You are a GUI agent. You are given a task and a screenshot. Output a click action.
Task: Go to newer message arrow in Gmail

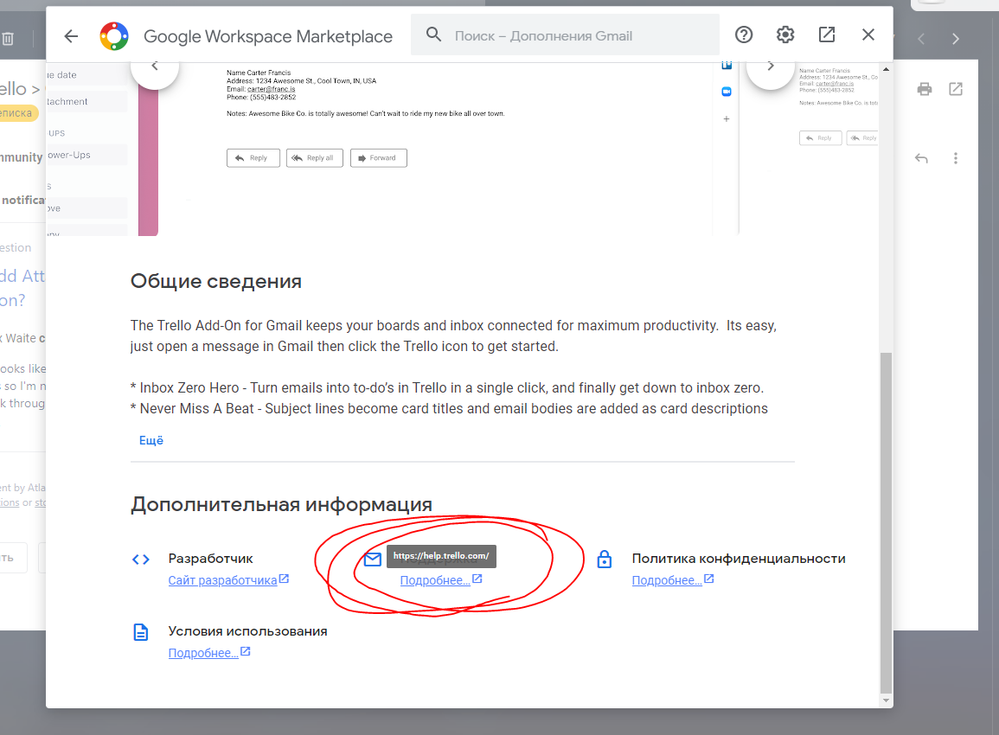tap(921, 39)
